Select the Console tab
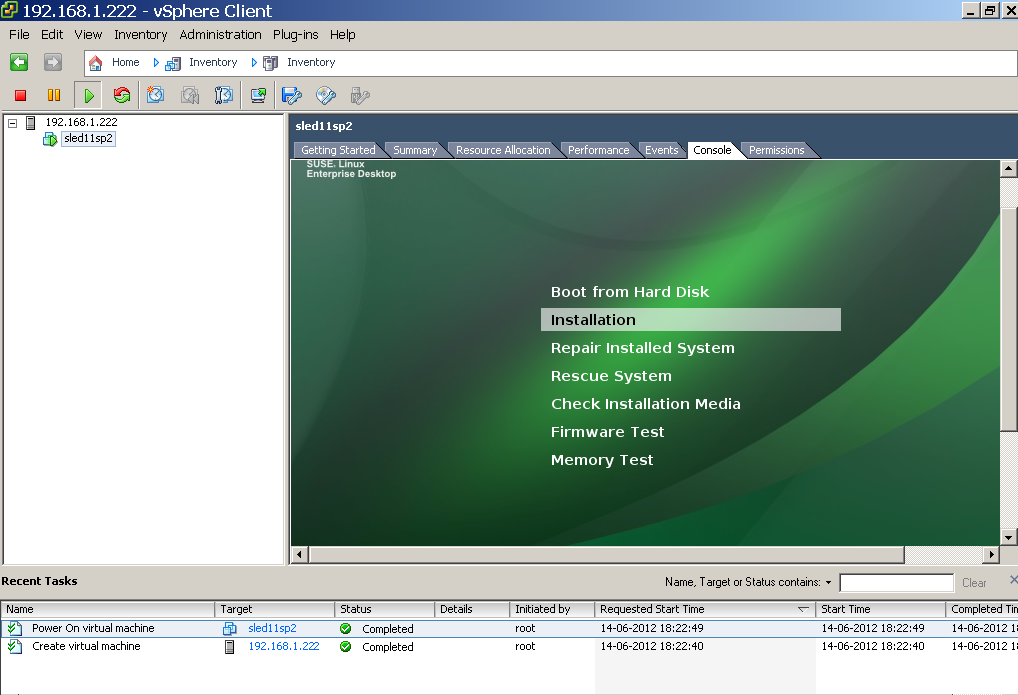The height and width of the screenshot is (695, 1018). (x=712, y=150)
